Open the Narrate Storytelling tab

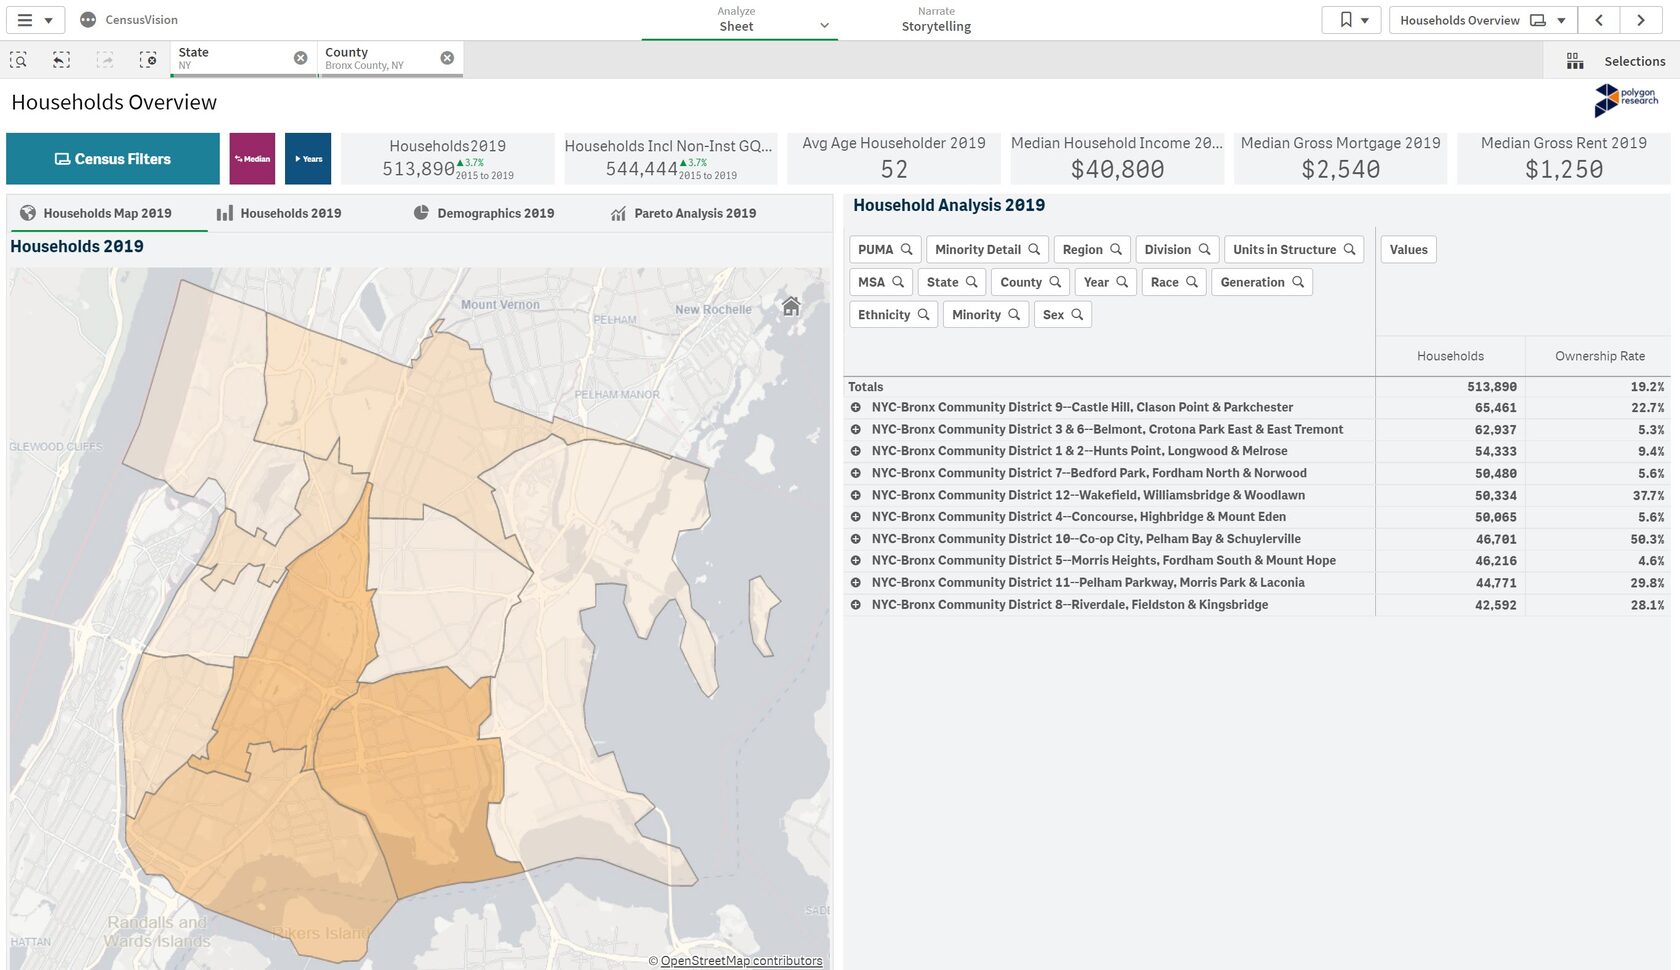click(936, 20)
